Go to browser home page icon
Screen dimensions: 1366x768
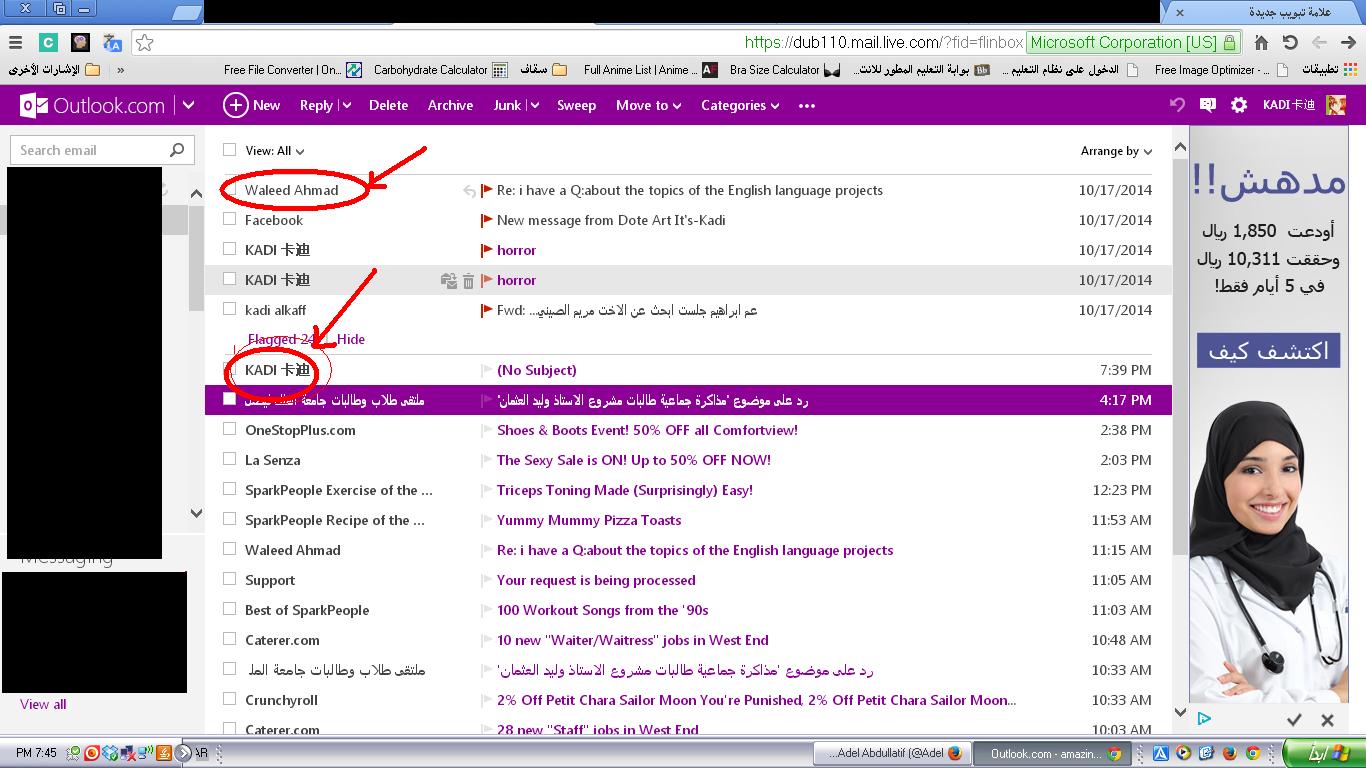click(1261, 43)
